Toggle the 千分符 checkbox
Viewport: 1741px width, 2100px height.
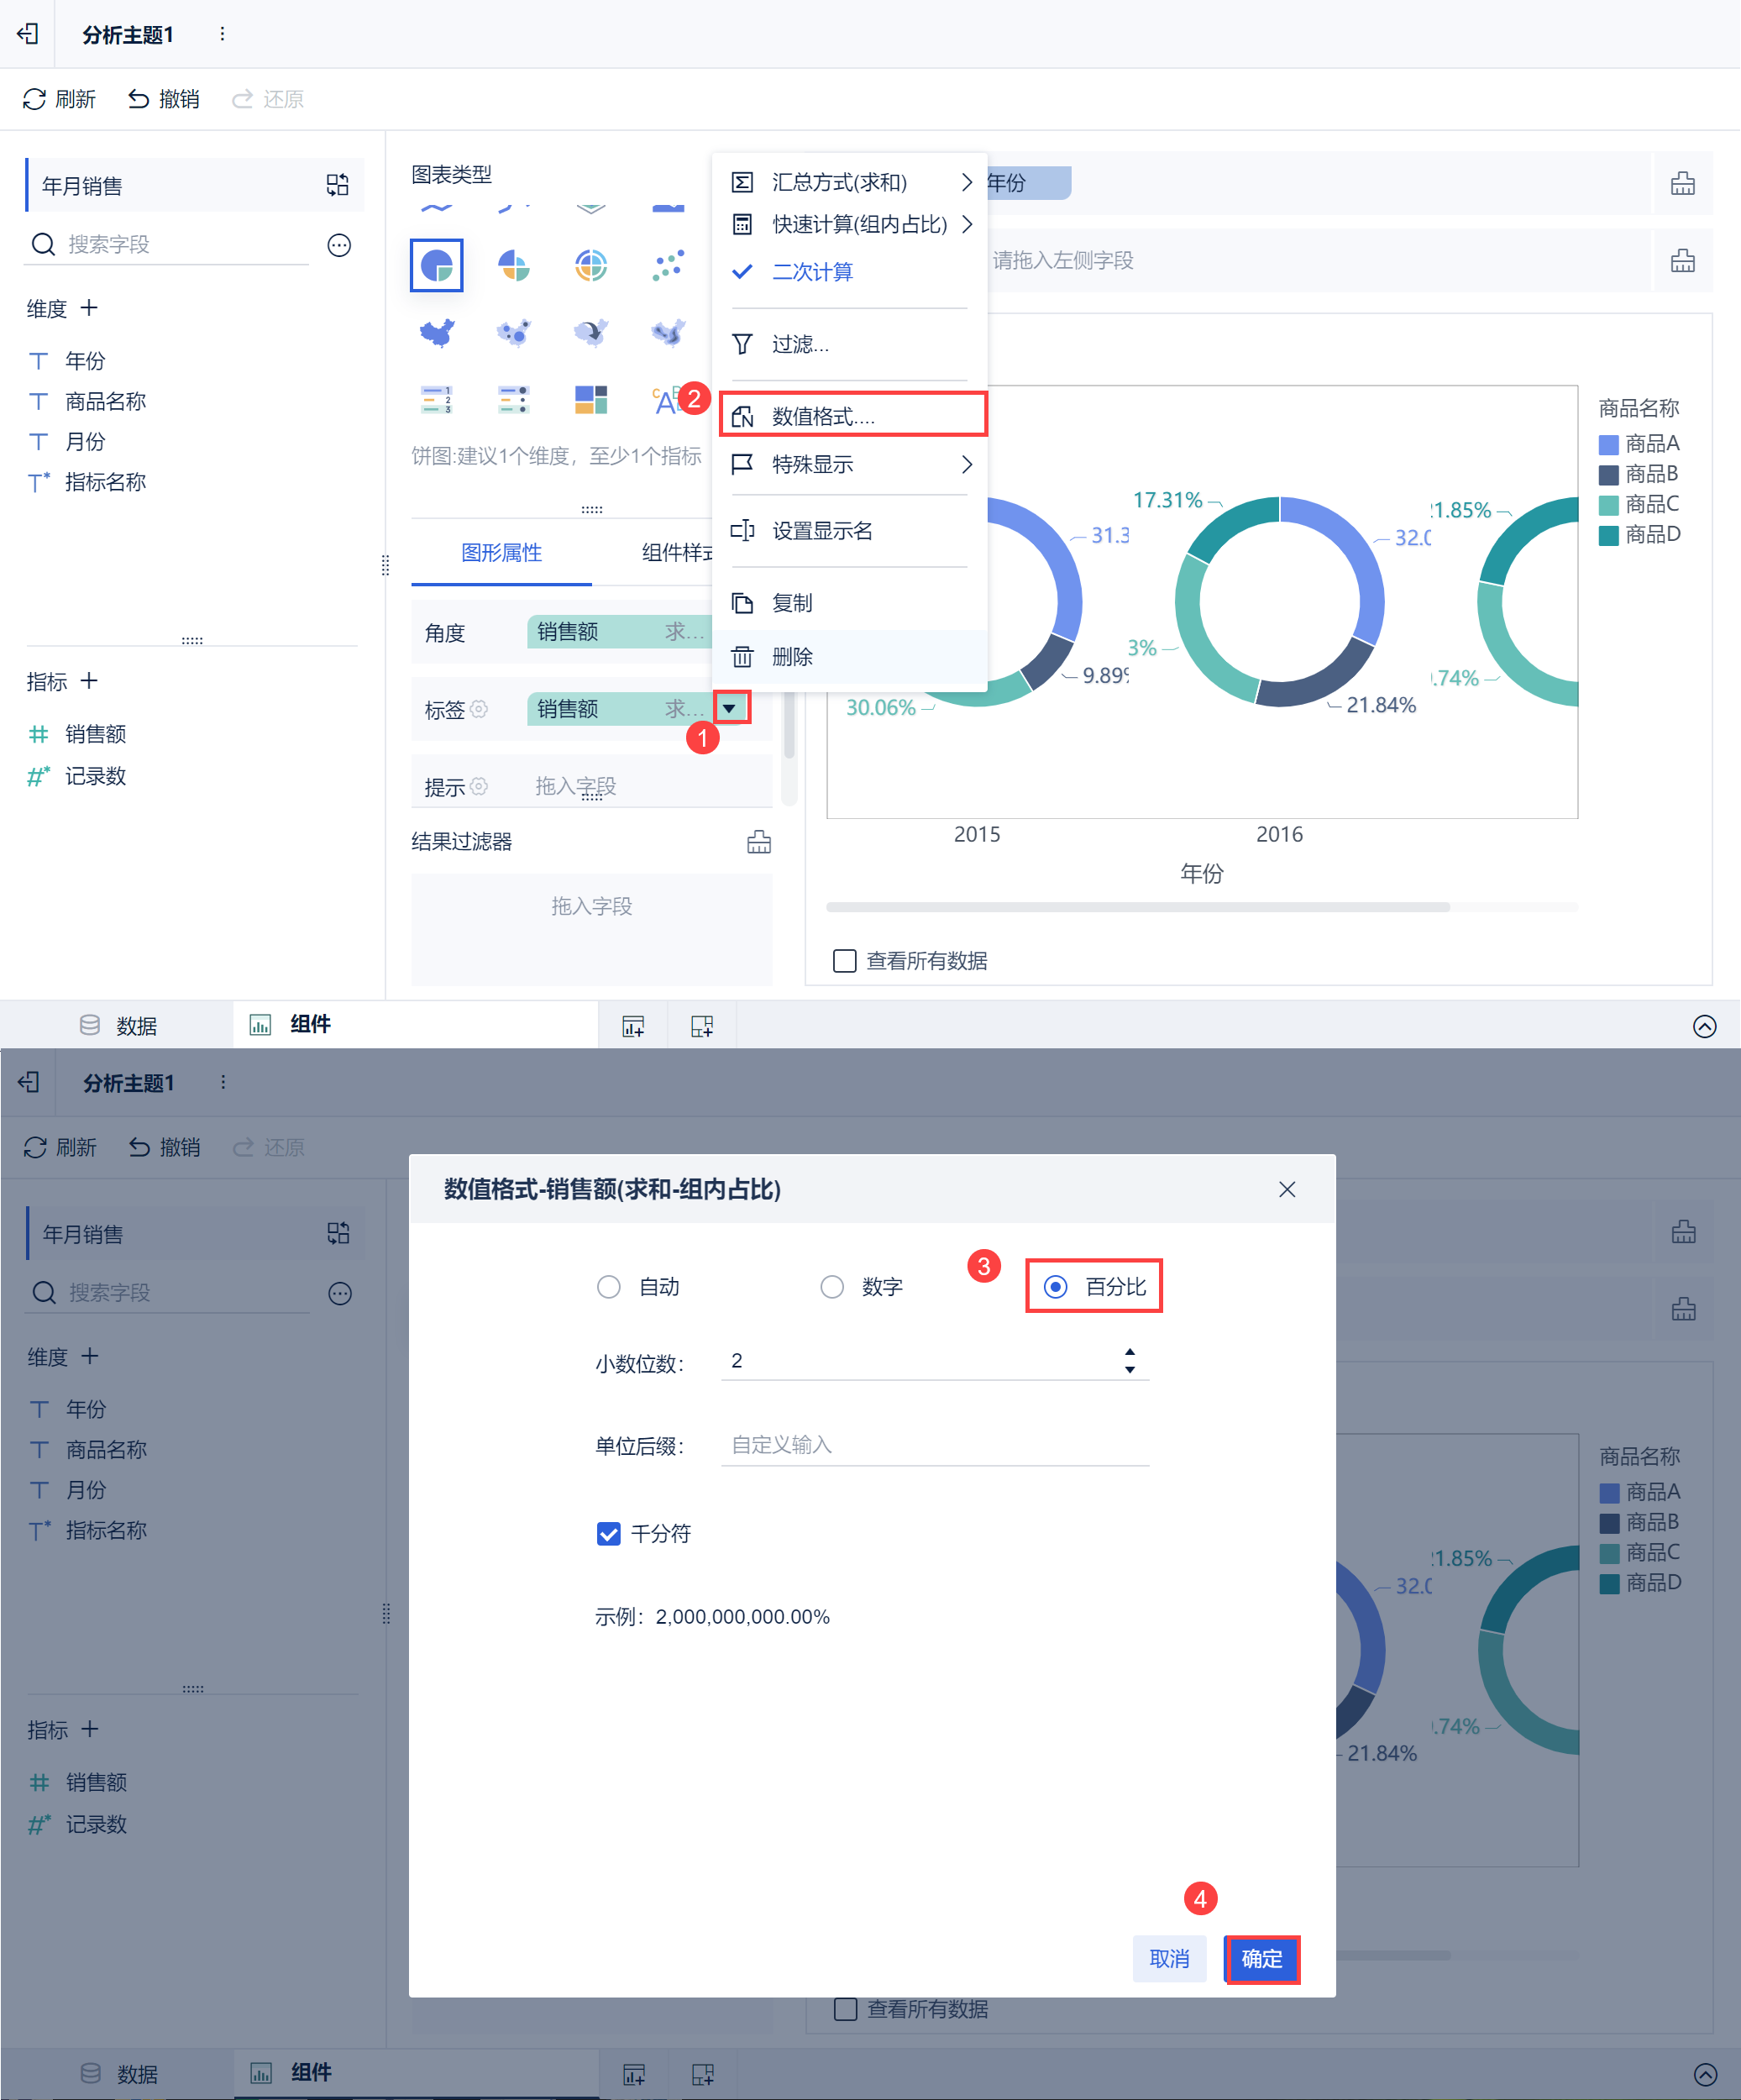click(608, 1534)
